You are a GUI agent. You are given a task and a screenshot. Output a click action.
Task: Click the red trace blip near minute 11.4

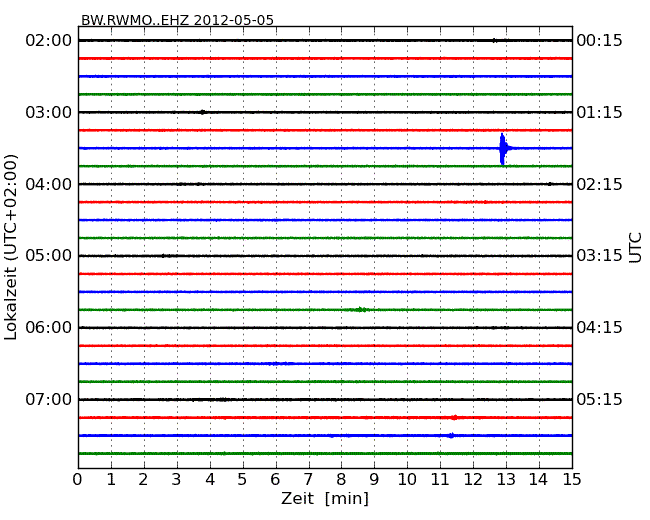(454, 417)
